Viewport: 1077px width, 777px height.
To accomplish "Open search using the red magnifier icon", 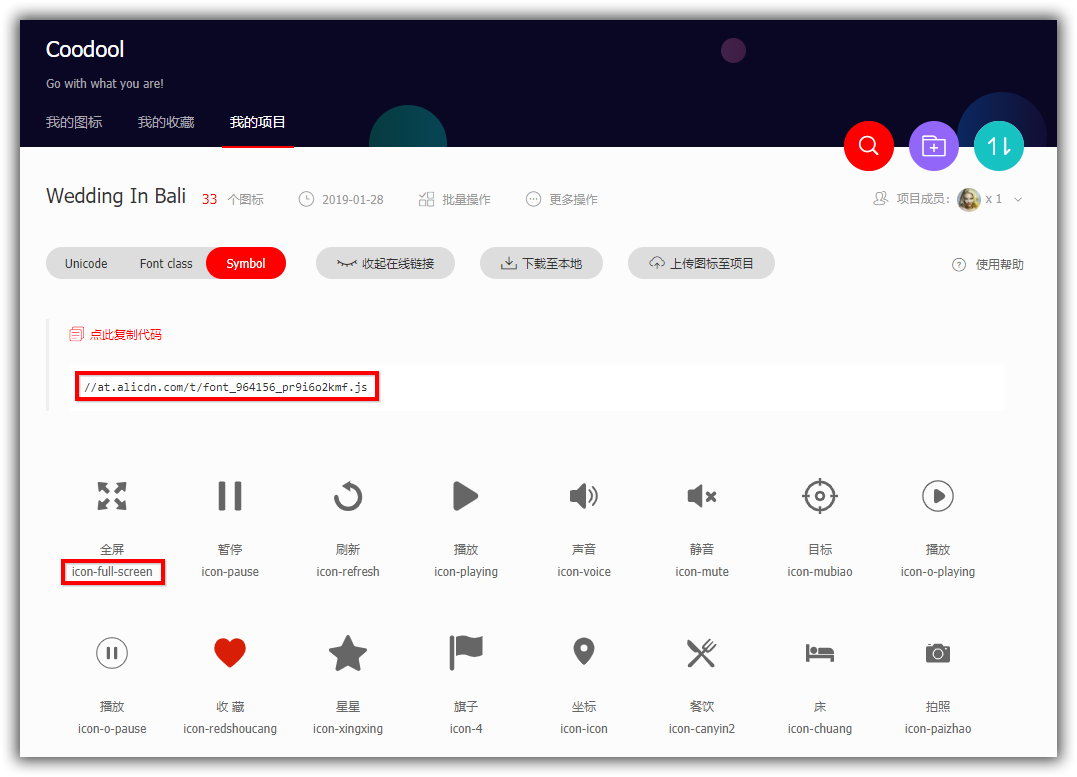I will [868, 146].
